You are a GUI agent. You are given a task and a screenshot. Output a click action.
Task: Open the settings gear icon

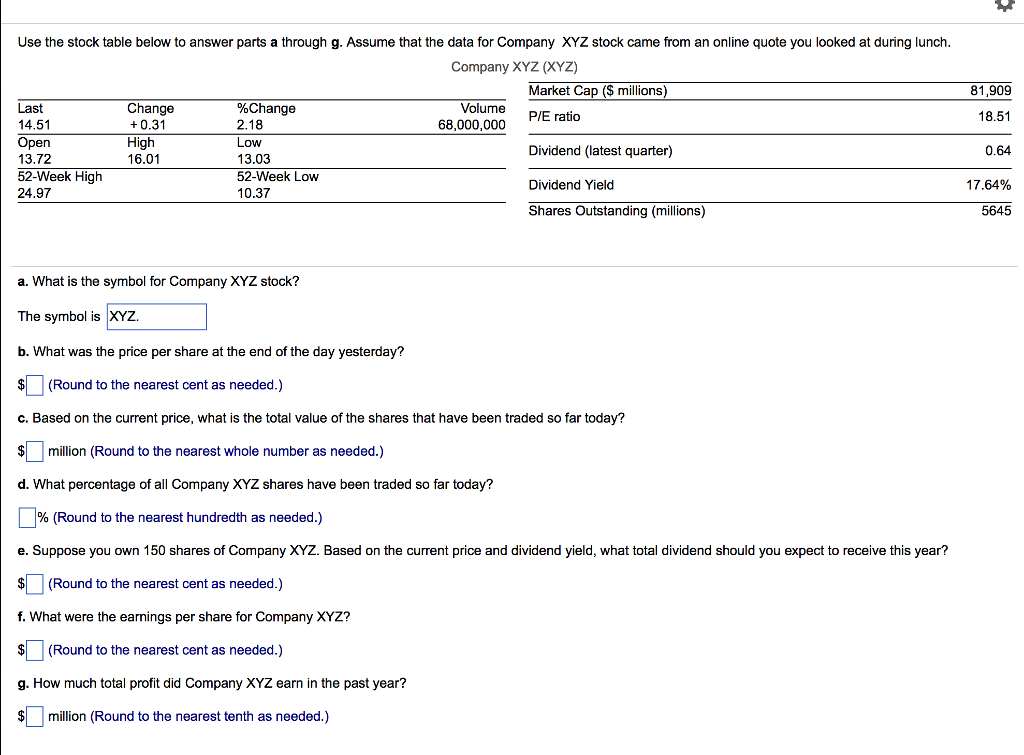coord(1004,5)
